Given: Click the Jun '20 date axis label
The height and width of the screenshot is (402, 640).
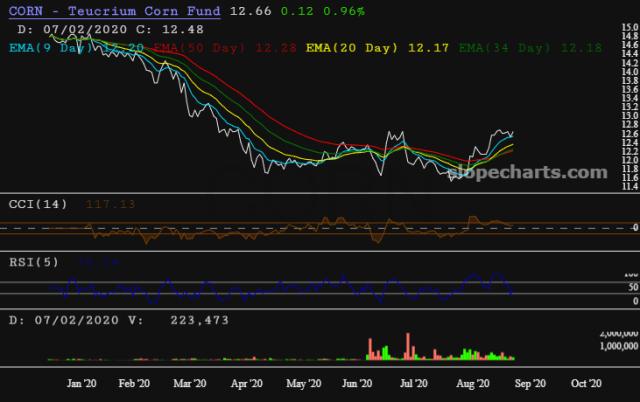Looking at the screenshot, I should tap(358, 383).
